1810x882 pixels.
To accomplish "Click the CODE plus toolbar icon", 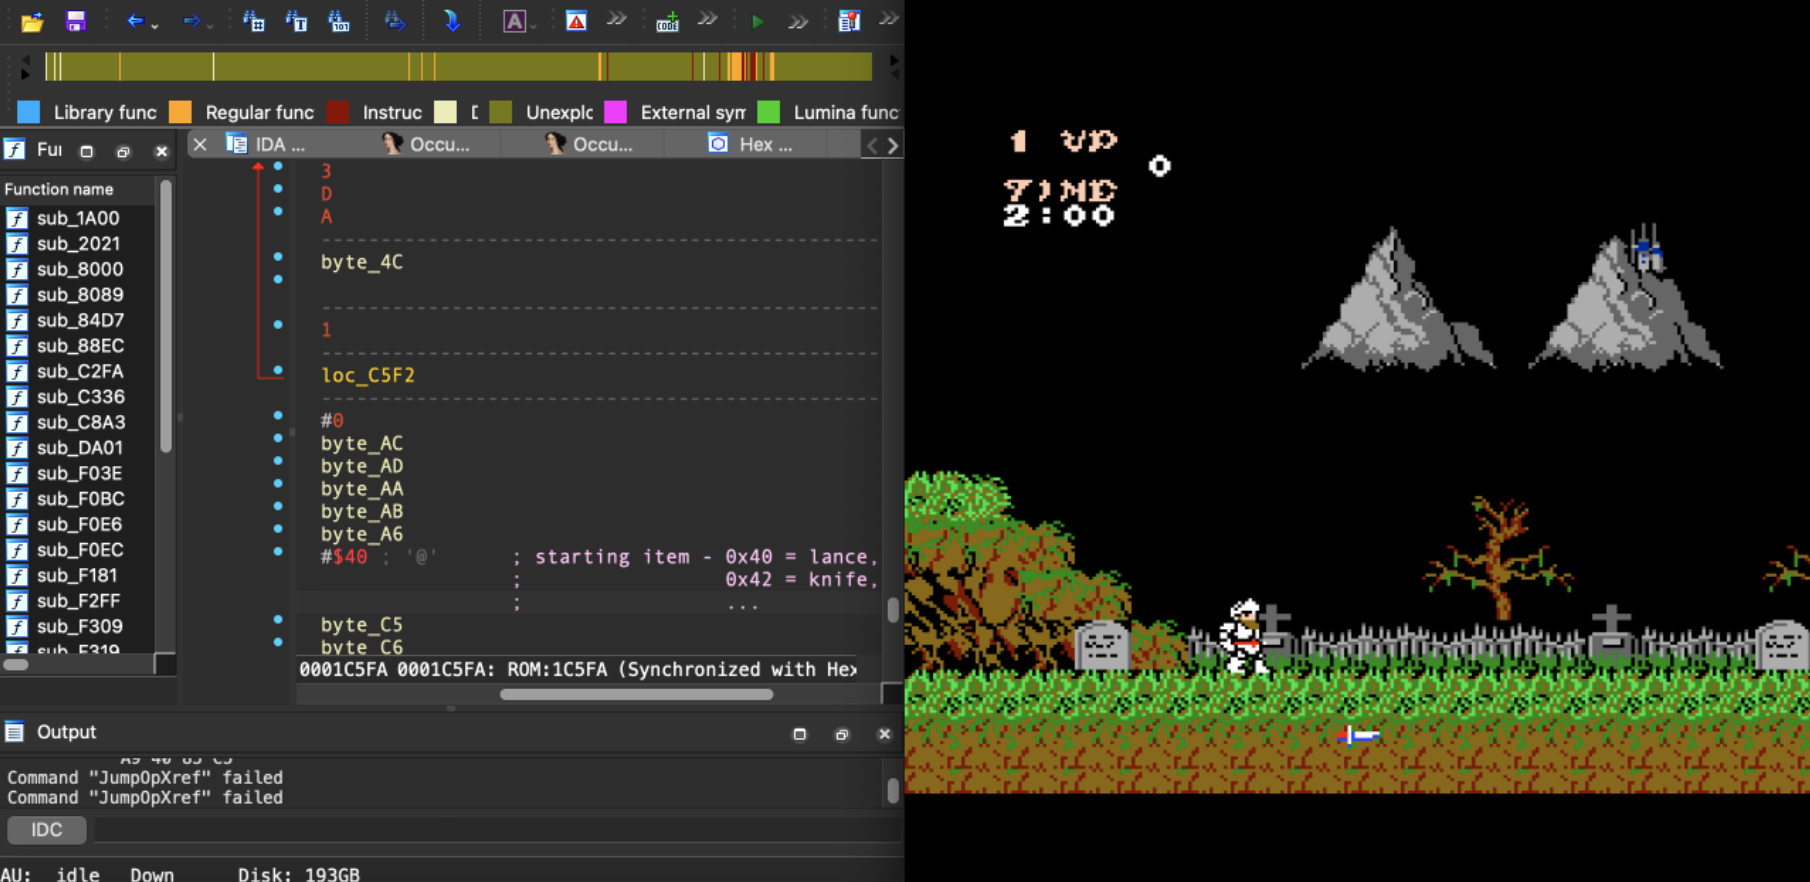I will pyautogui.click(x=667, y=21).
